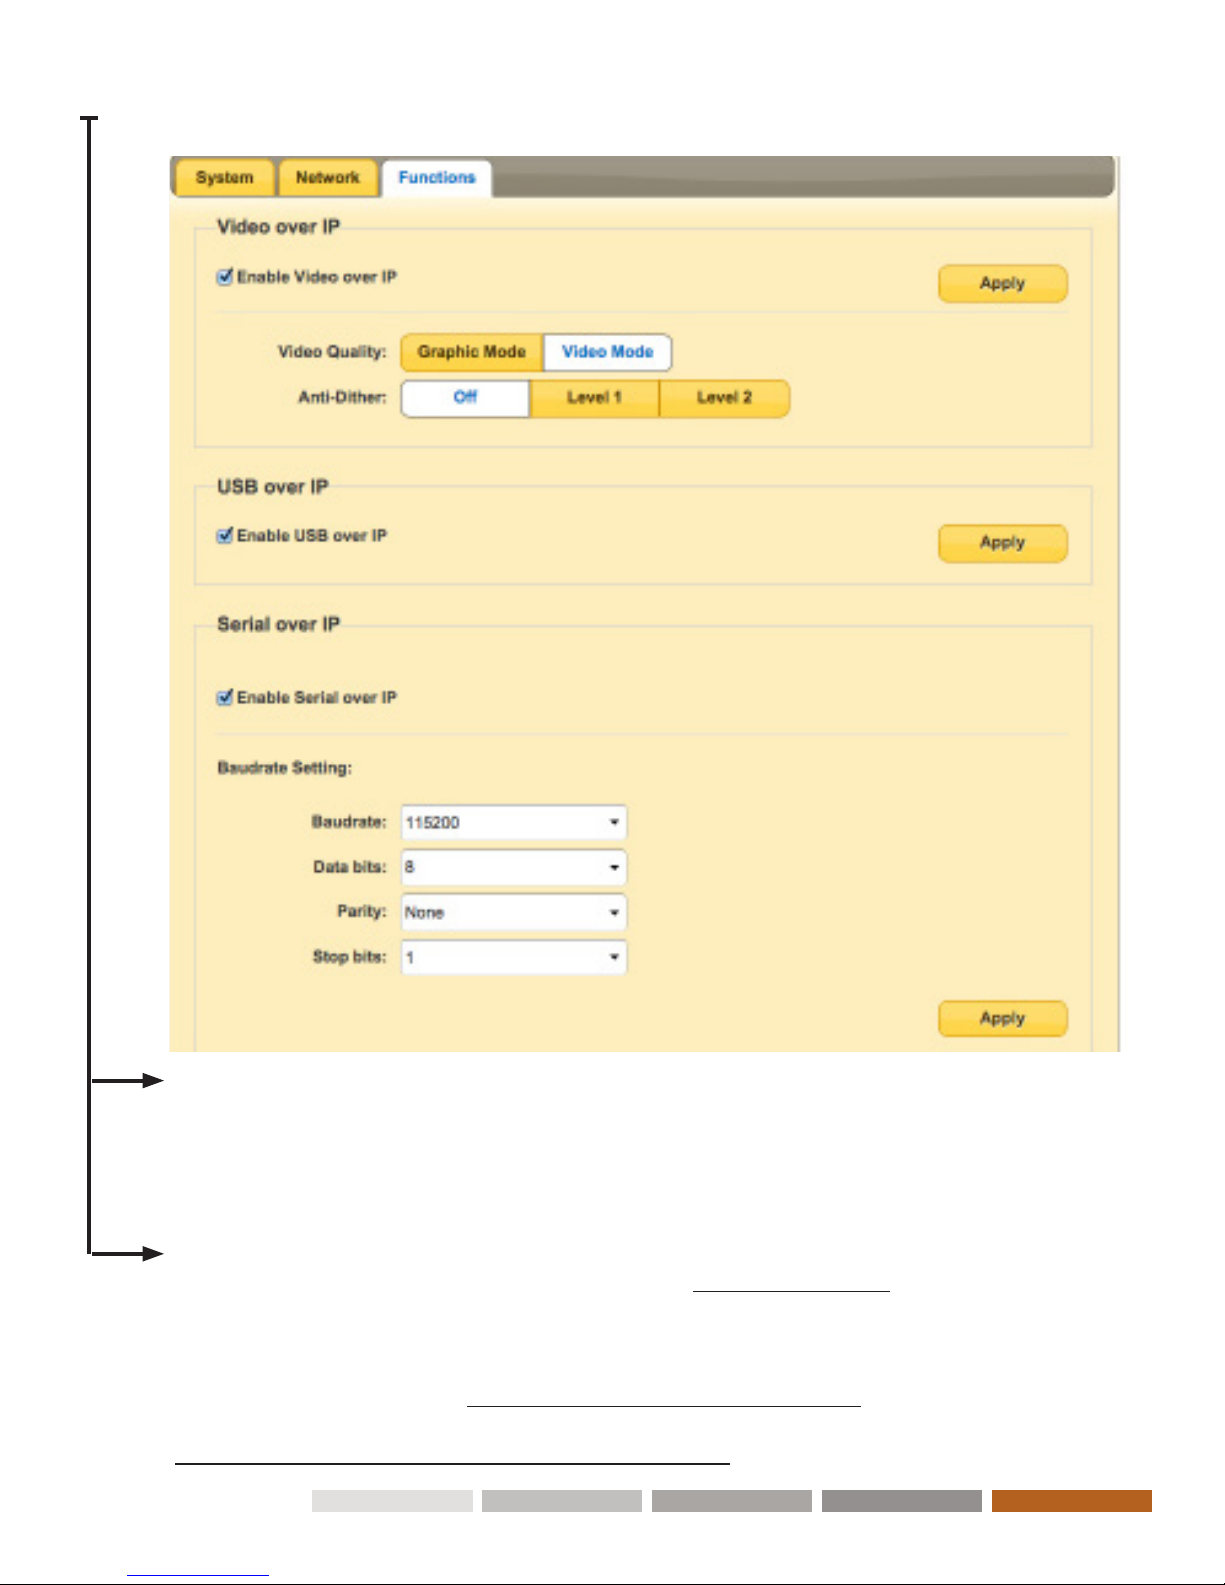Open the Parity dropdown showing None
This screenshot has width=1225, height=1585.
514,912
